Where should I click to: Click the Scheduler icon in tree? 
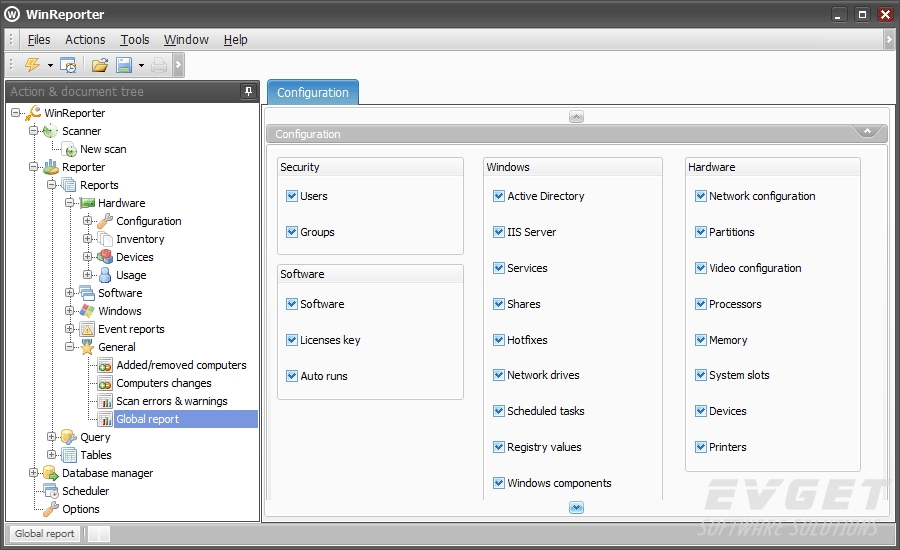point(51,491)
